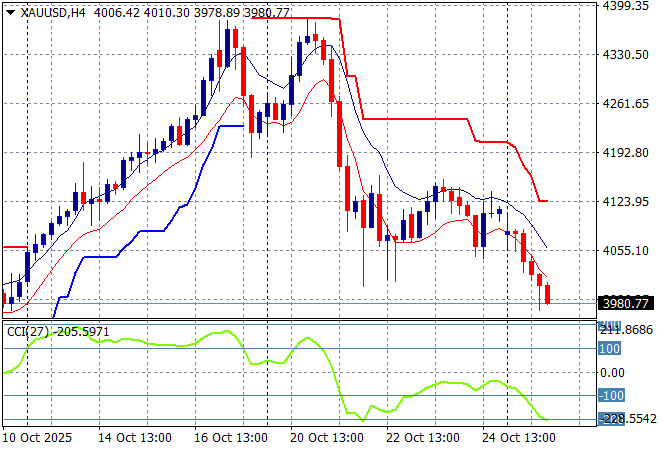
Task: Select the 10 Oct 2025 date label
Action: click(x=38, y=438)
